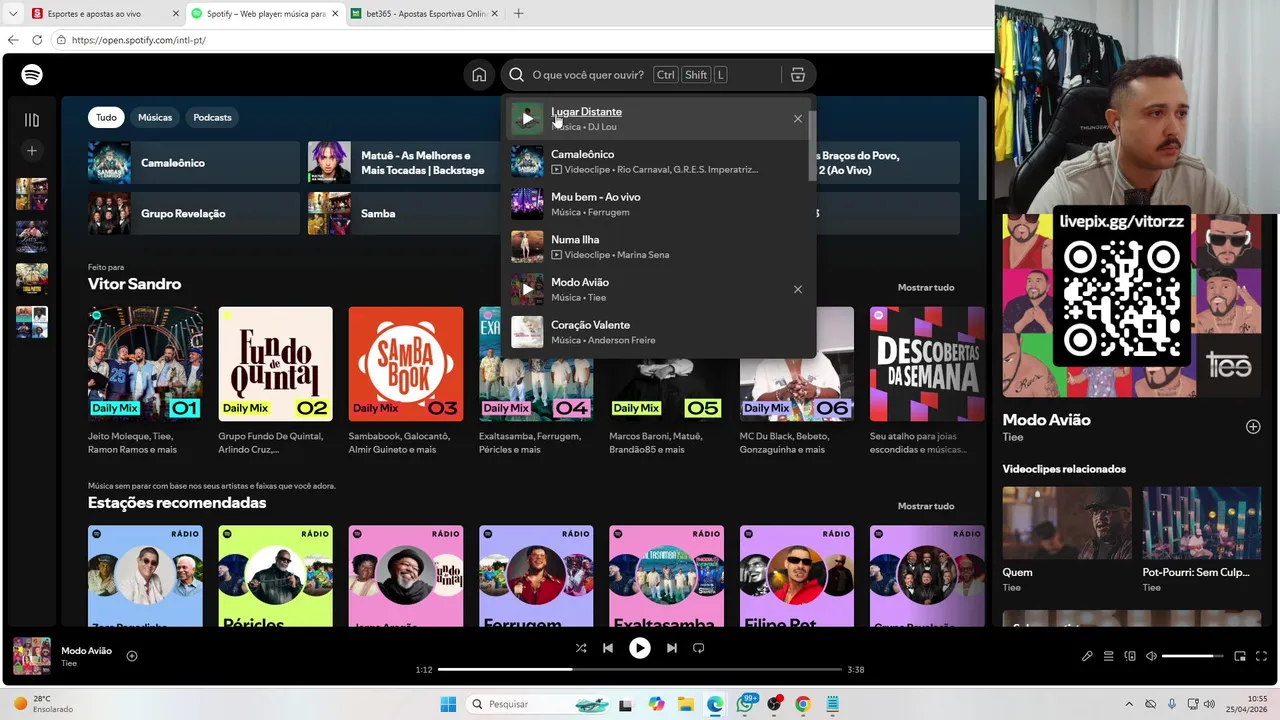
Task: Open WhatsApp from the taskbar
Action: 745,704
